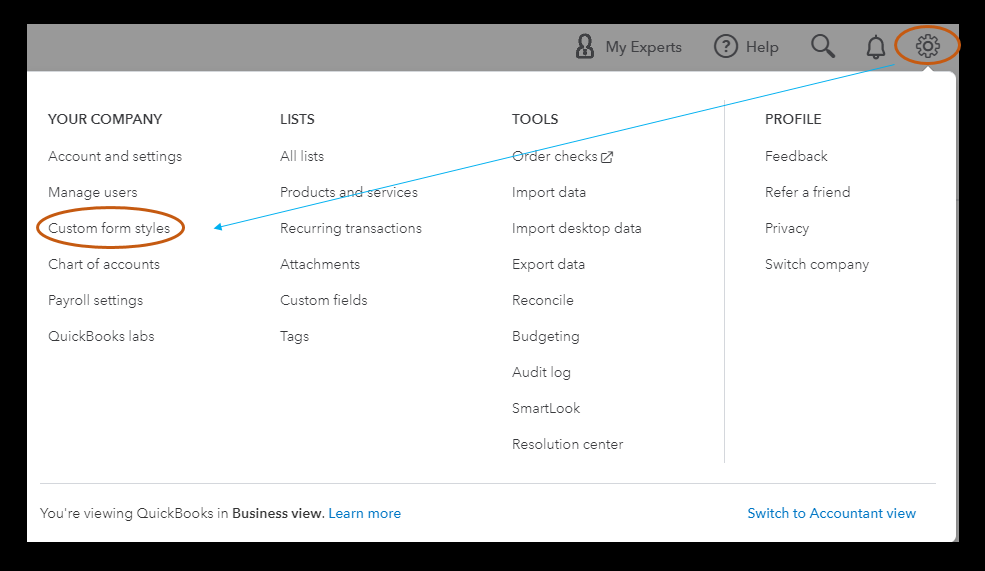The image size is (985, 571).
Task: Go to Chart of accounts
Action: [x=104, y=264]
